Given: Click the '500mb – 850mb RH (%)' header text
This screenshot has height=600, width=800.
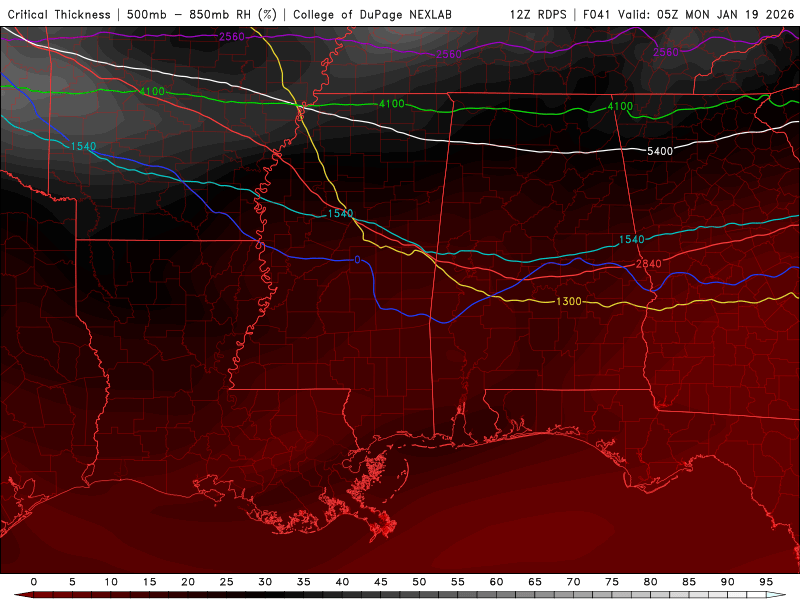Looking at the screenshot, I should (202, 15).
